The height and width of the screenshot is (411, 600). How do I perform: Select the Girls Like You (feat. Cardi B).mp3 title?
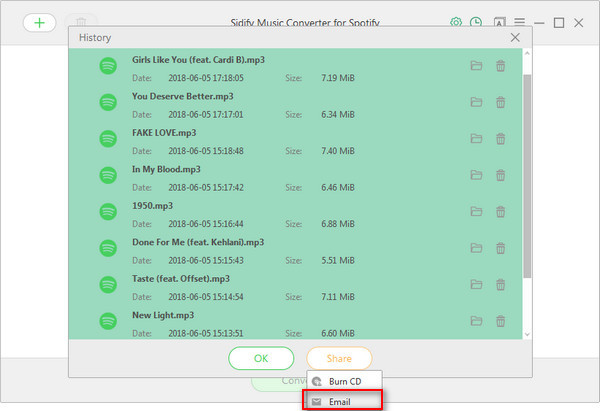tap(198, 60)
